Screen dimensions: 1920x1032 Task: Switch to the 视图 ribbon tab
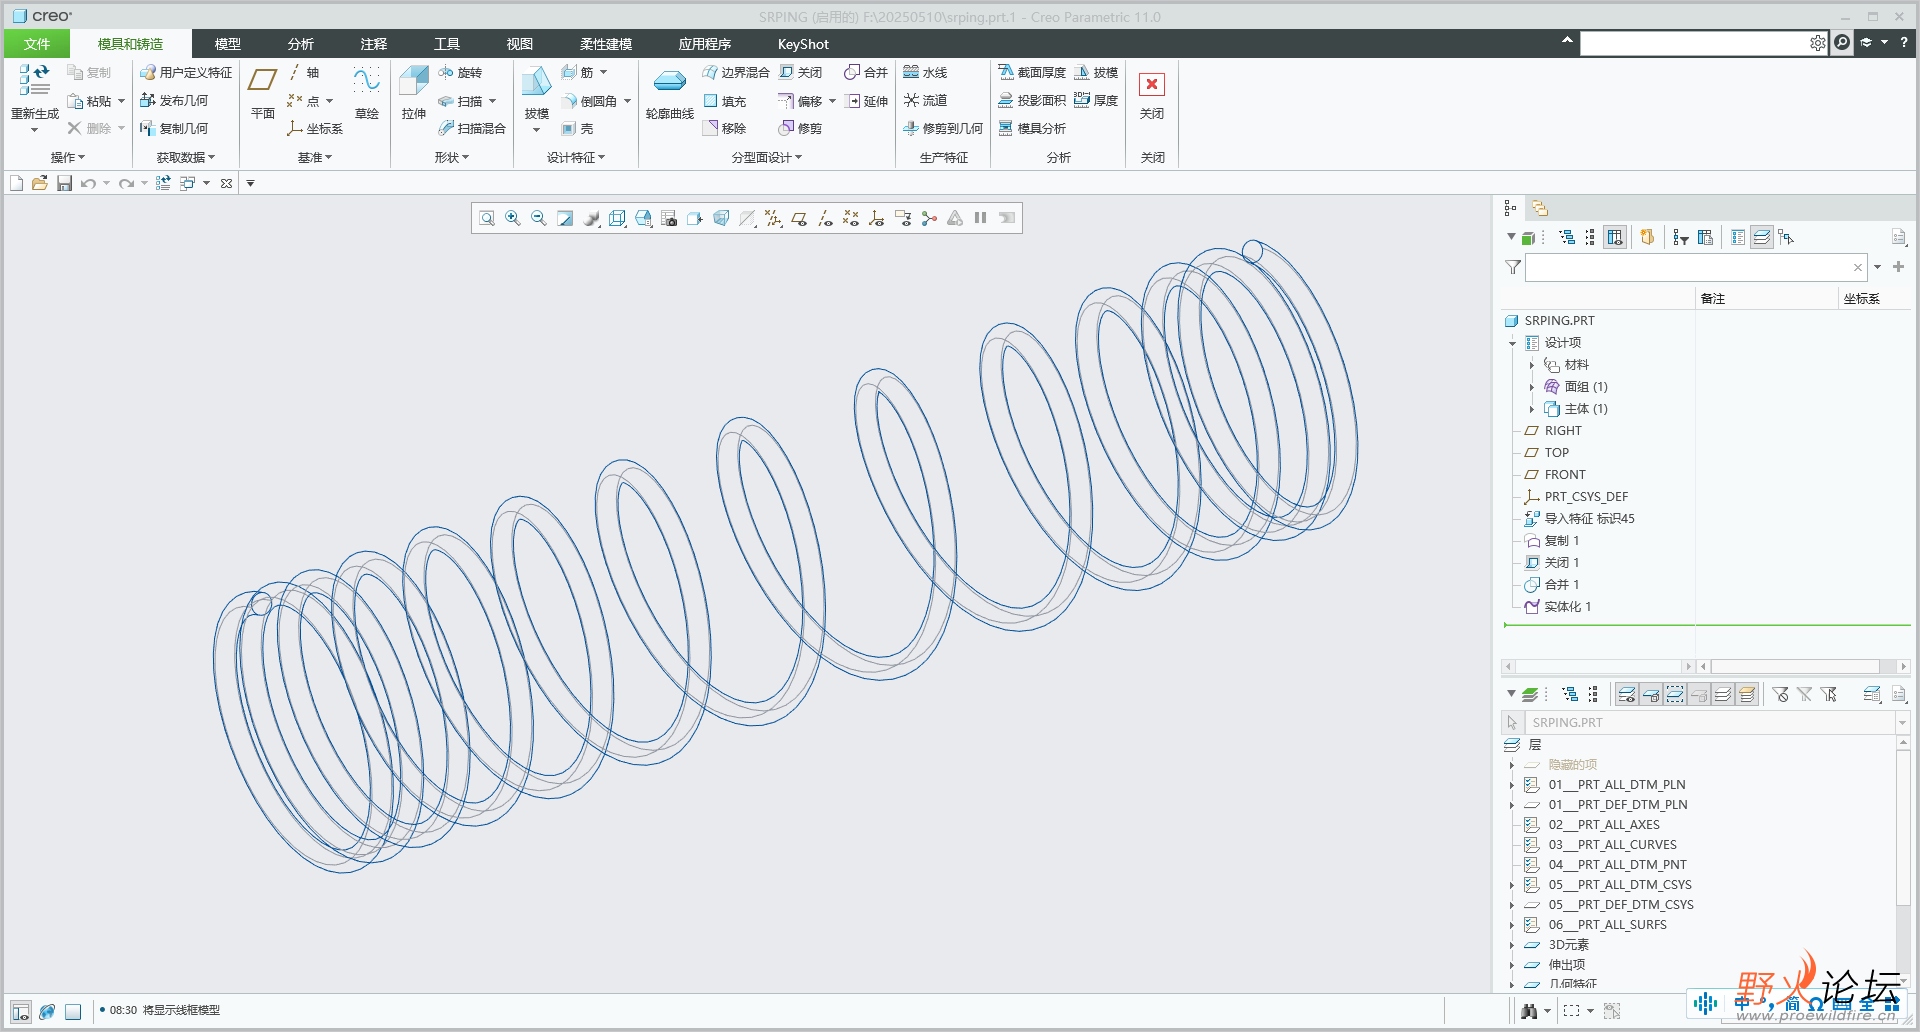[x=520, y=44]
